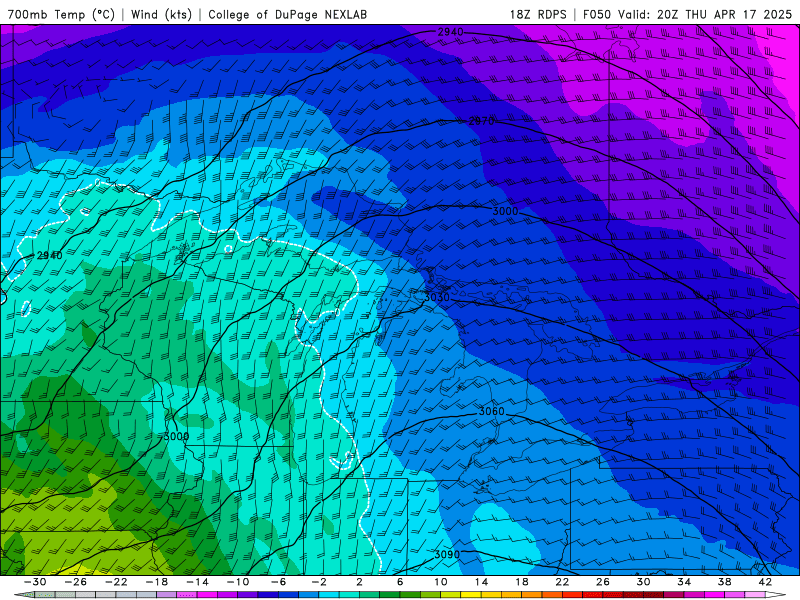Click the '18Z RDPS' model run label

point(538,14)
